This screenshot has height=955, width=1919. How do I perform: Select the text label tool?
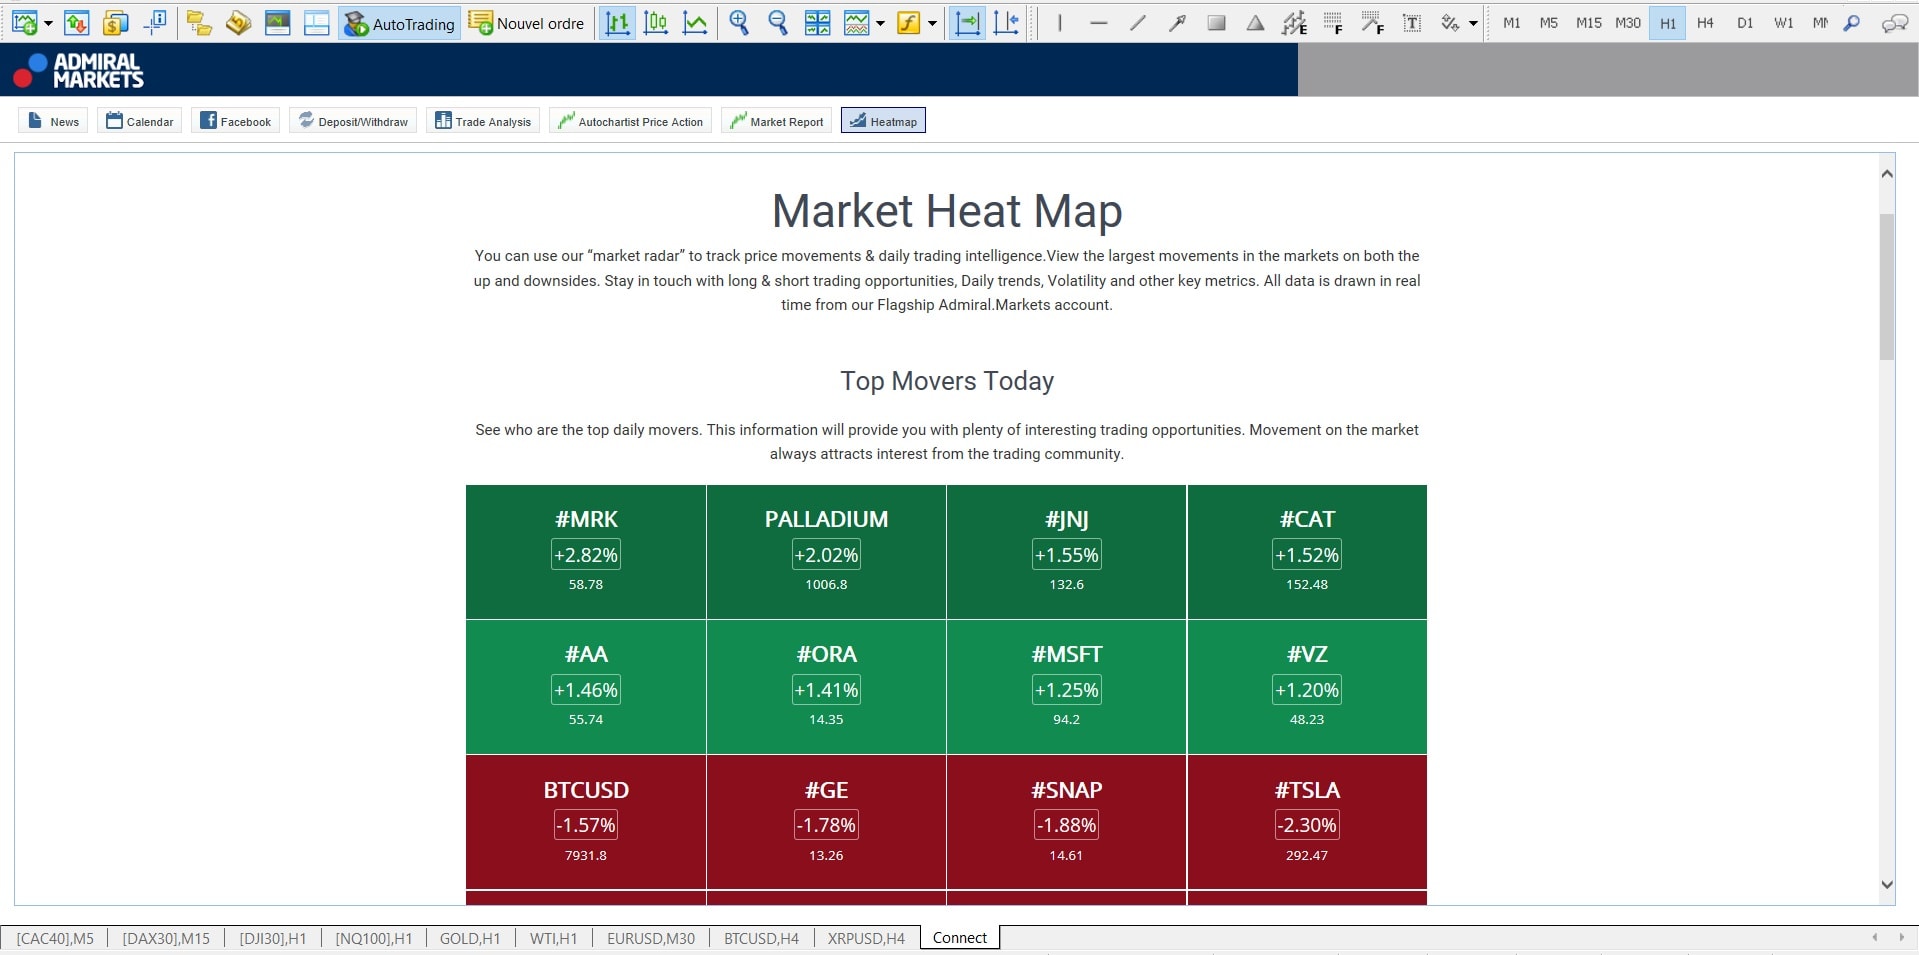click(x=1411, y=23)
